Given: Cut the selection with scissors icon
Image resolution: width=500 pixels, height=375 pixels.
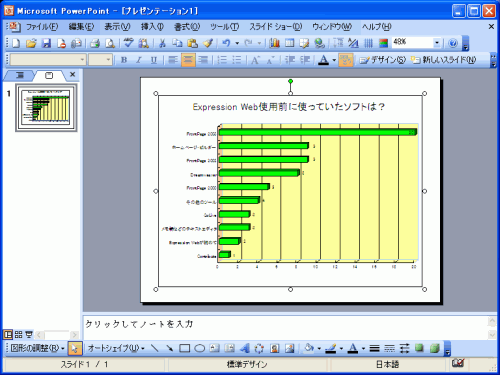Looking at the screenshot, I should (162, 43).
